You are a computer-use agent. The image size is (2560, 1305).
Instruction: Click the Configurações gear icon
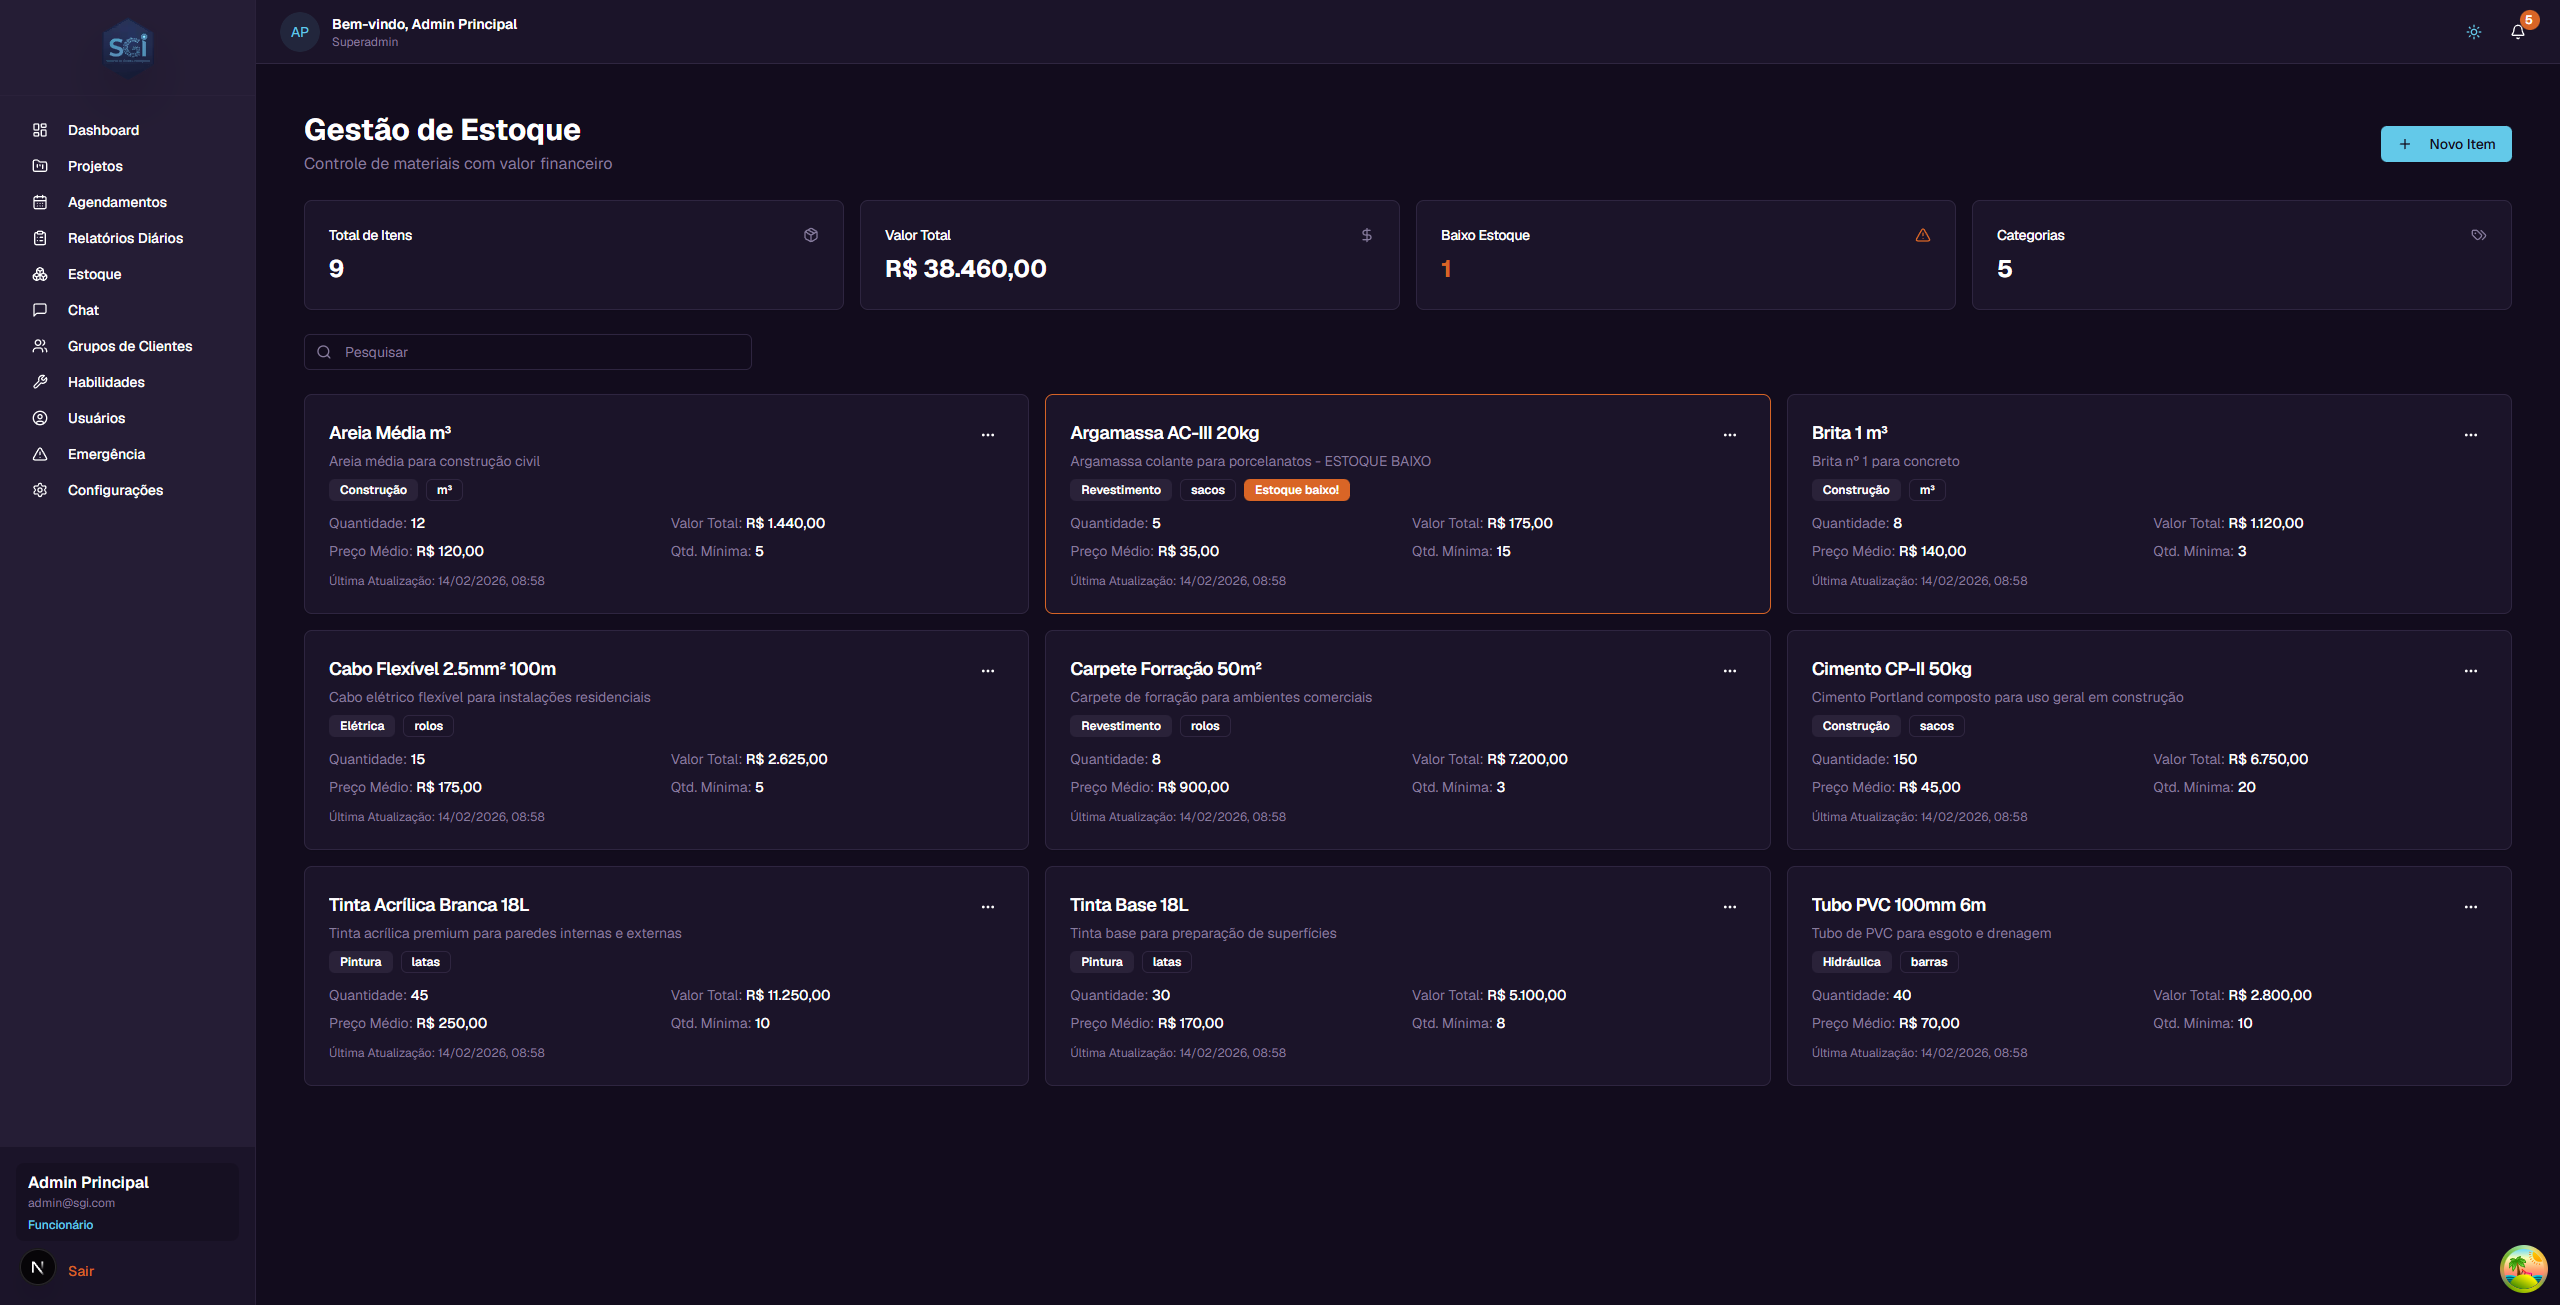[x=40, y=490]
